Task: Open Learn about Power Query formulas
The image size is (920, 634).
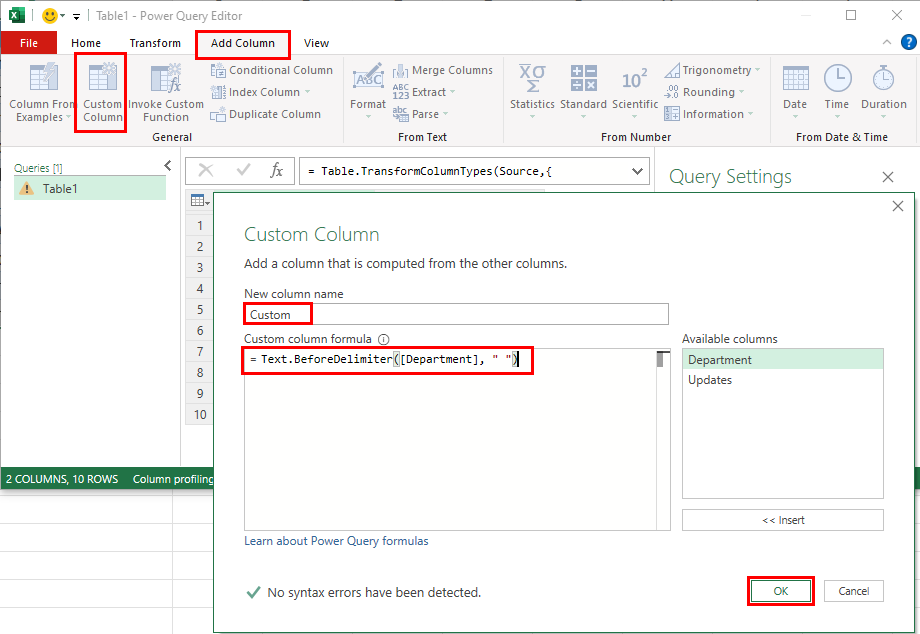Action: [336, 541]
